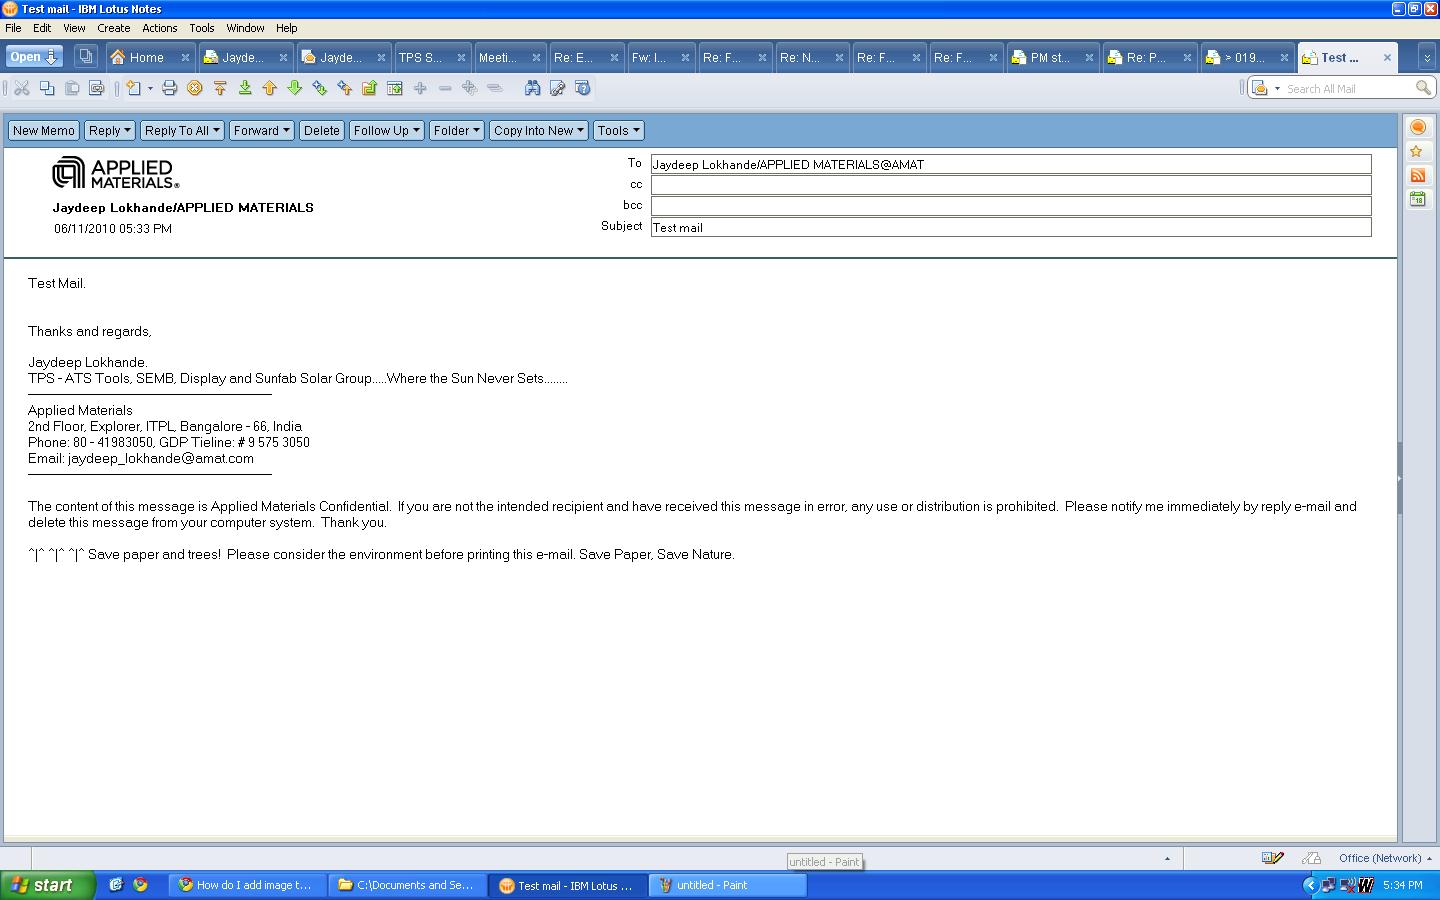
Task: Open the Actions menu
Action: 159,28
